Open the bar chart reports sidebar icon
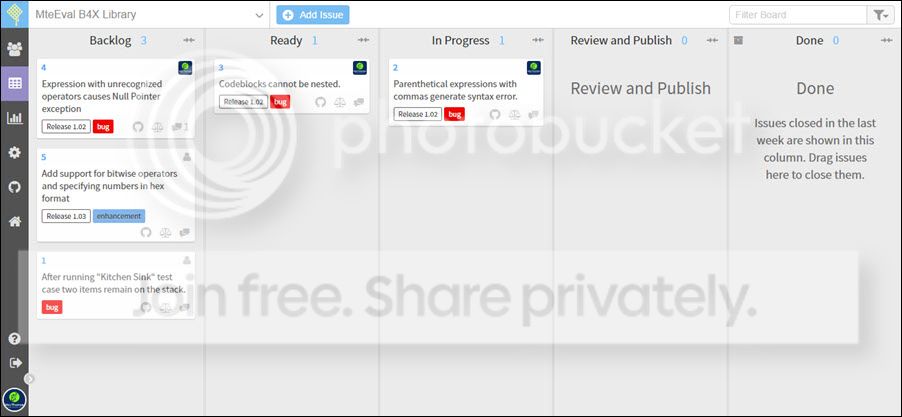 [14, 118]
